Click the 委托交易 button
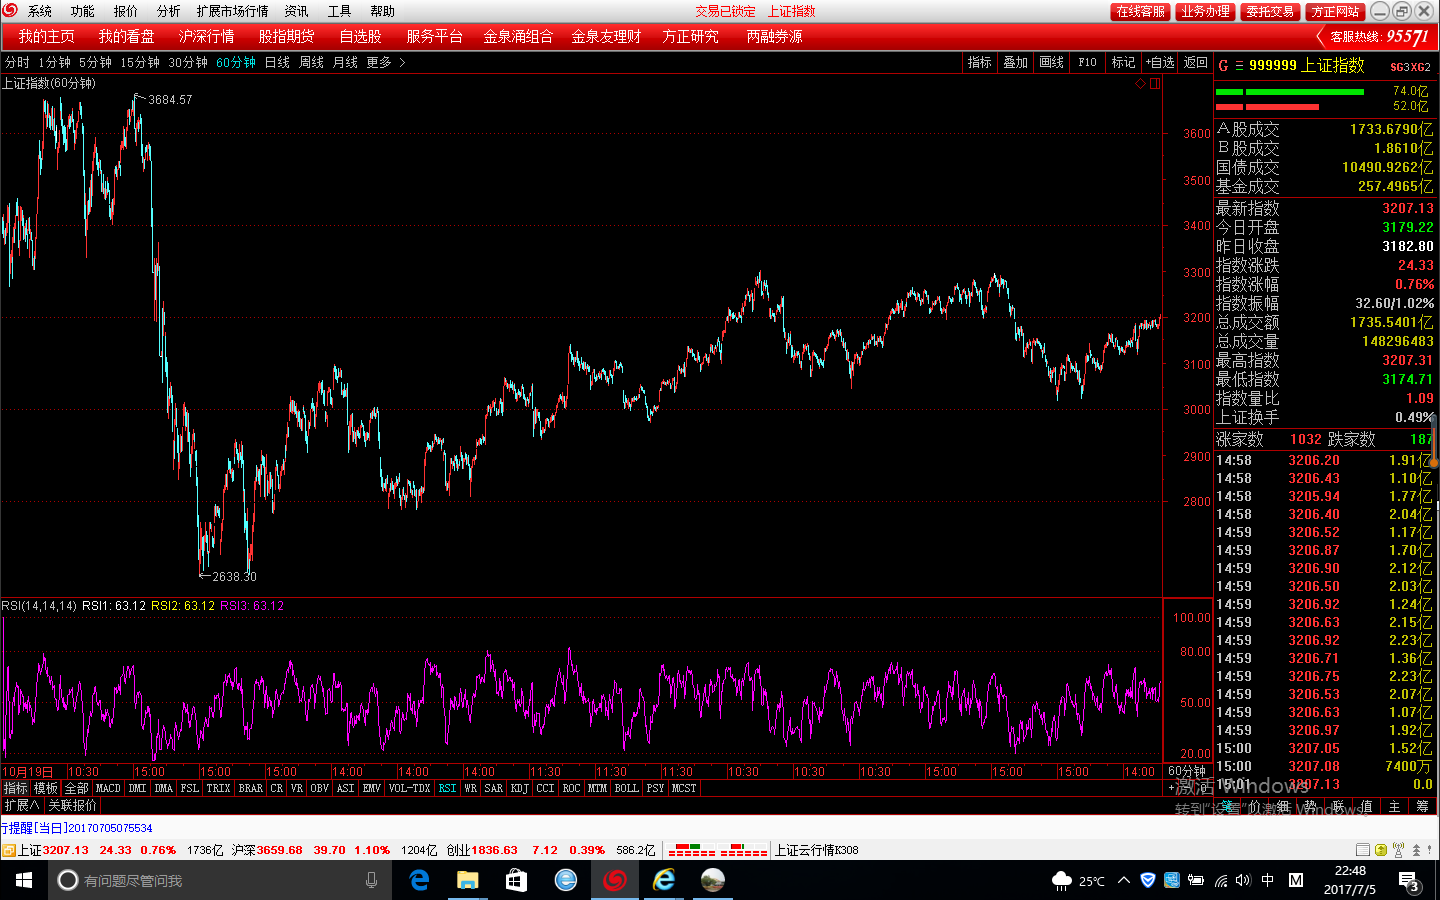The width and height of the screenshot is (1440, 900). 1270,11
